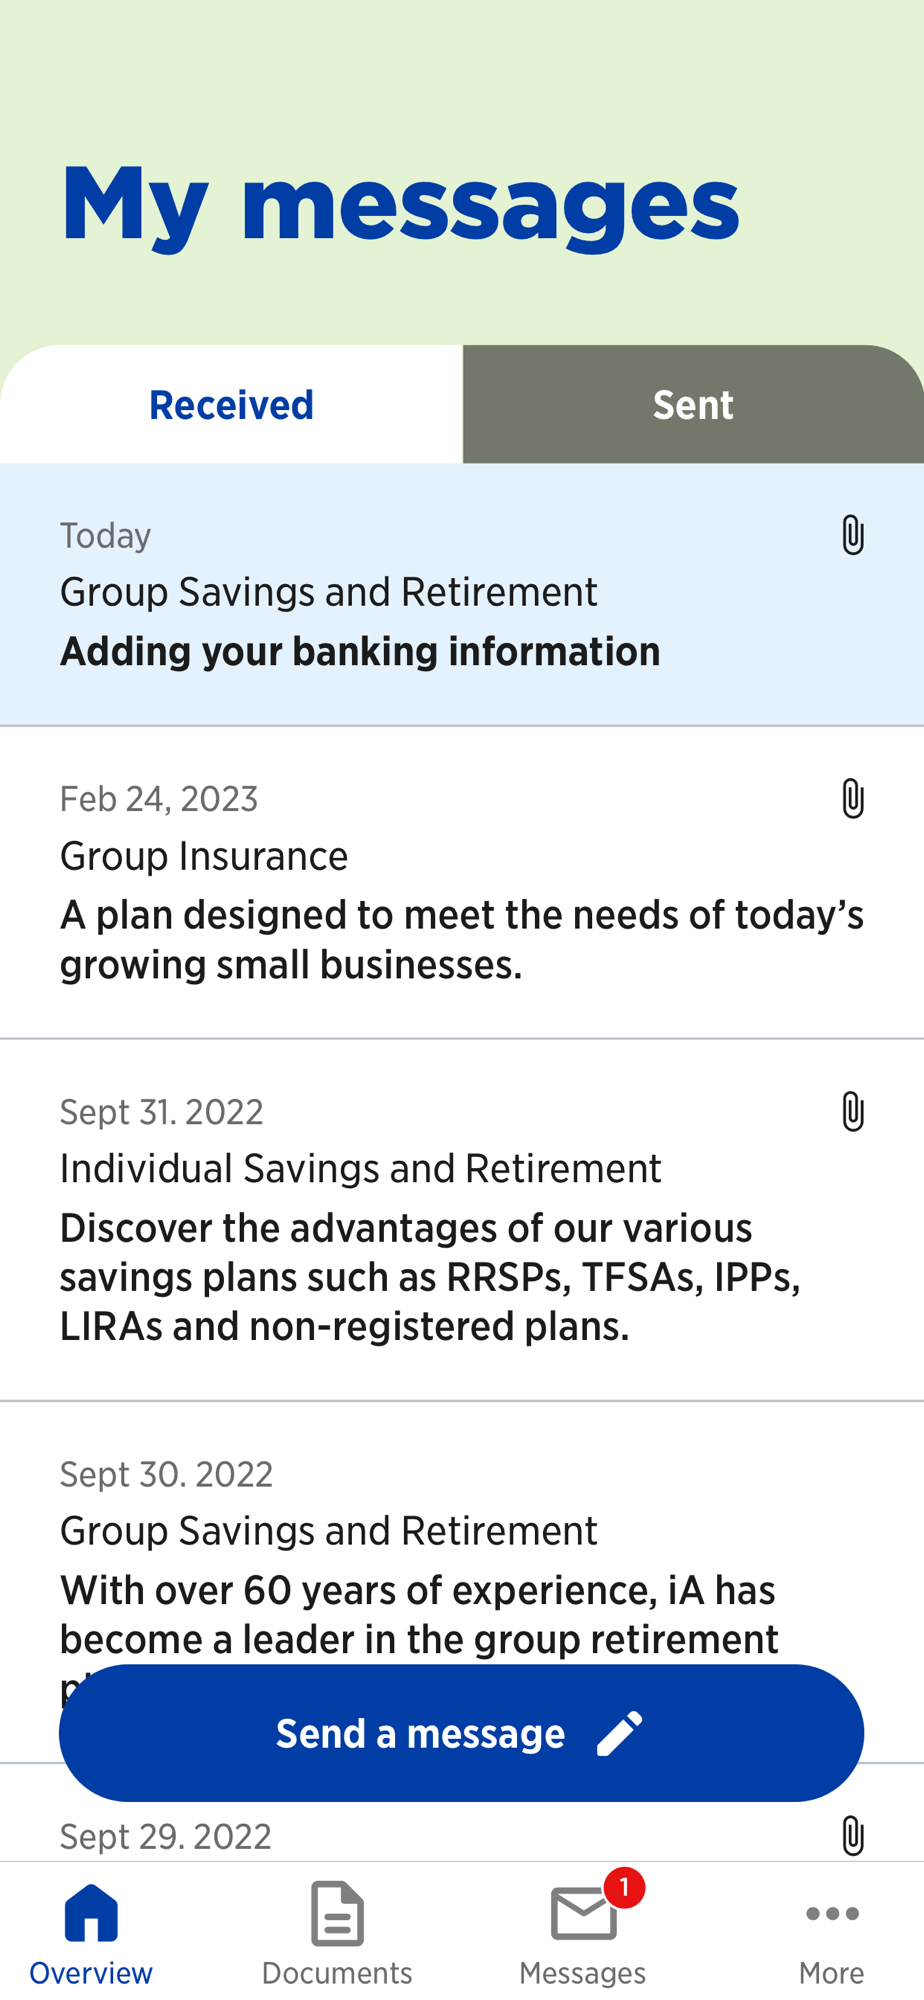Tap the Overview home icon

tap(91, 1913)
